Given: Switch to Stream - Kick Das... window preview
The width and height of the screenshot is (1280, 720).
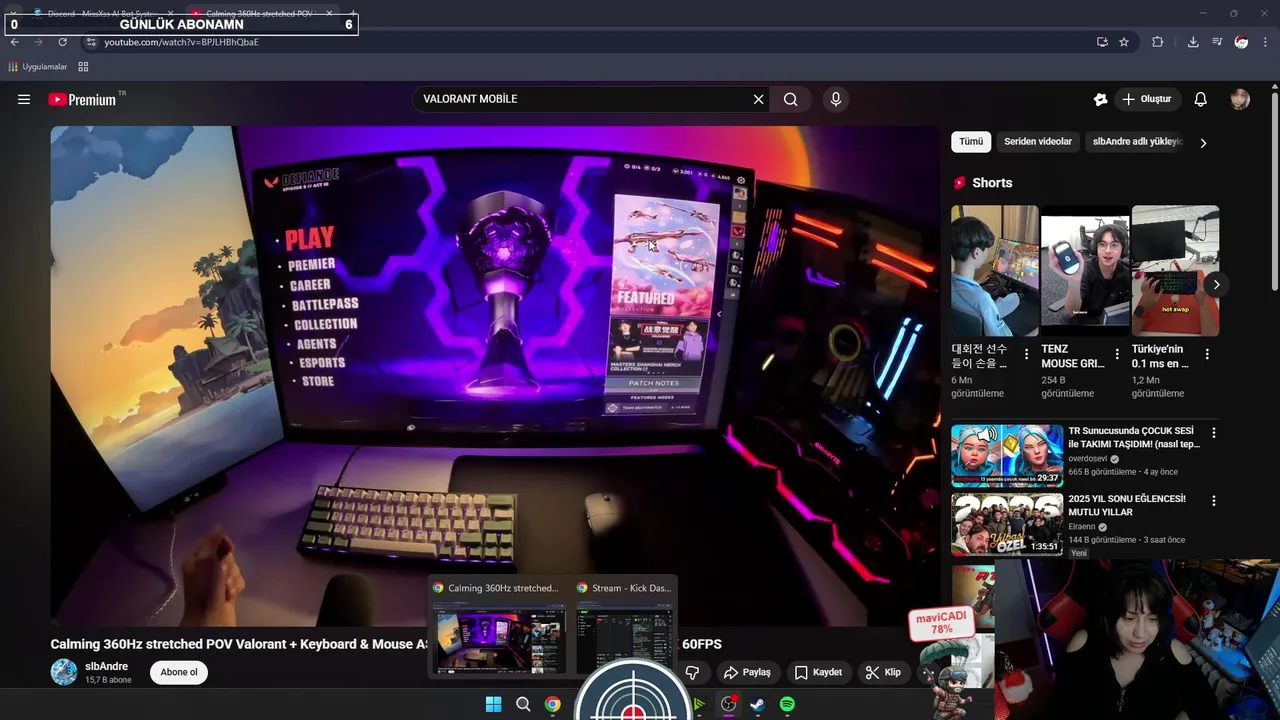Looking at the screenshot, I should (x=624, y=626).
